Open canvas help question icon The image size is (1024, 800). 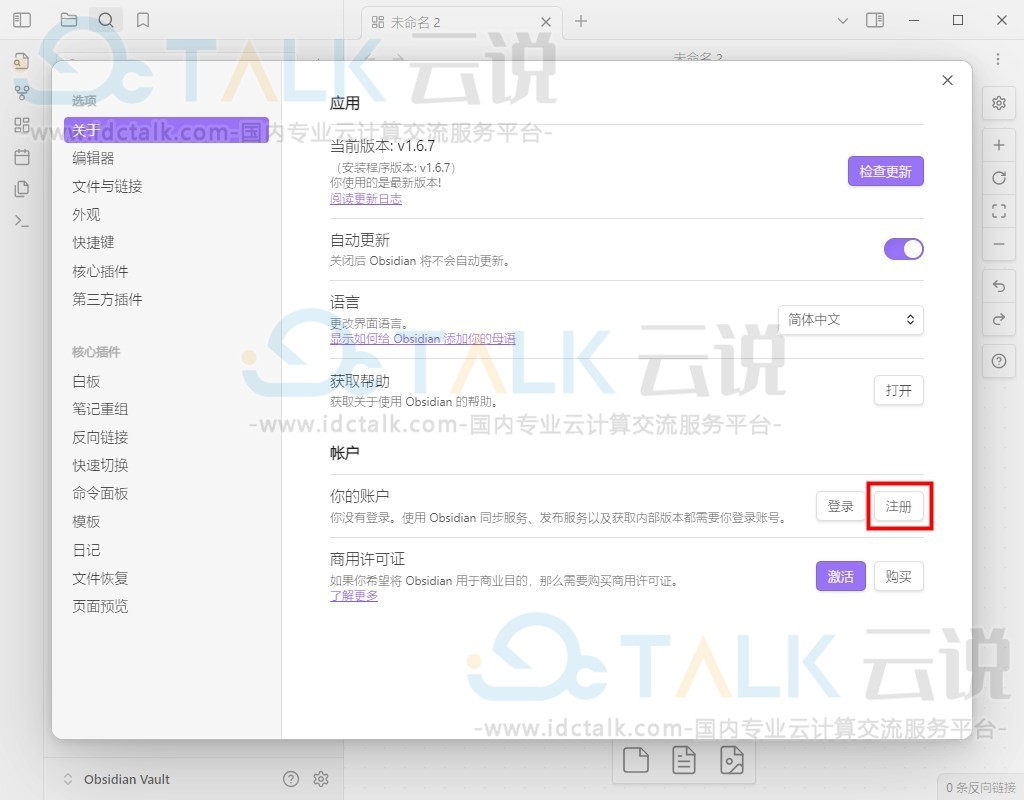click(x=999, y=361)
